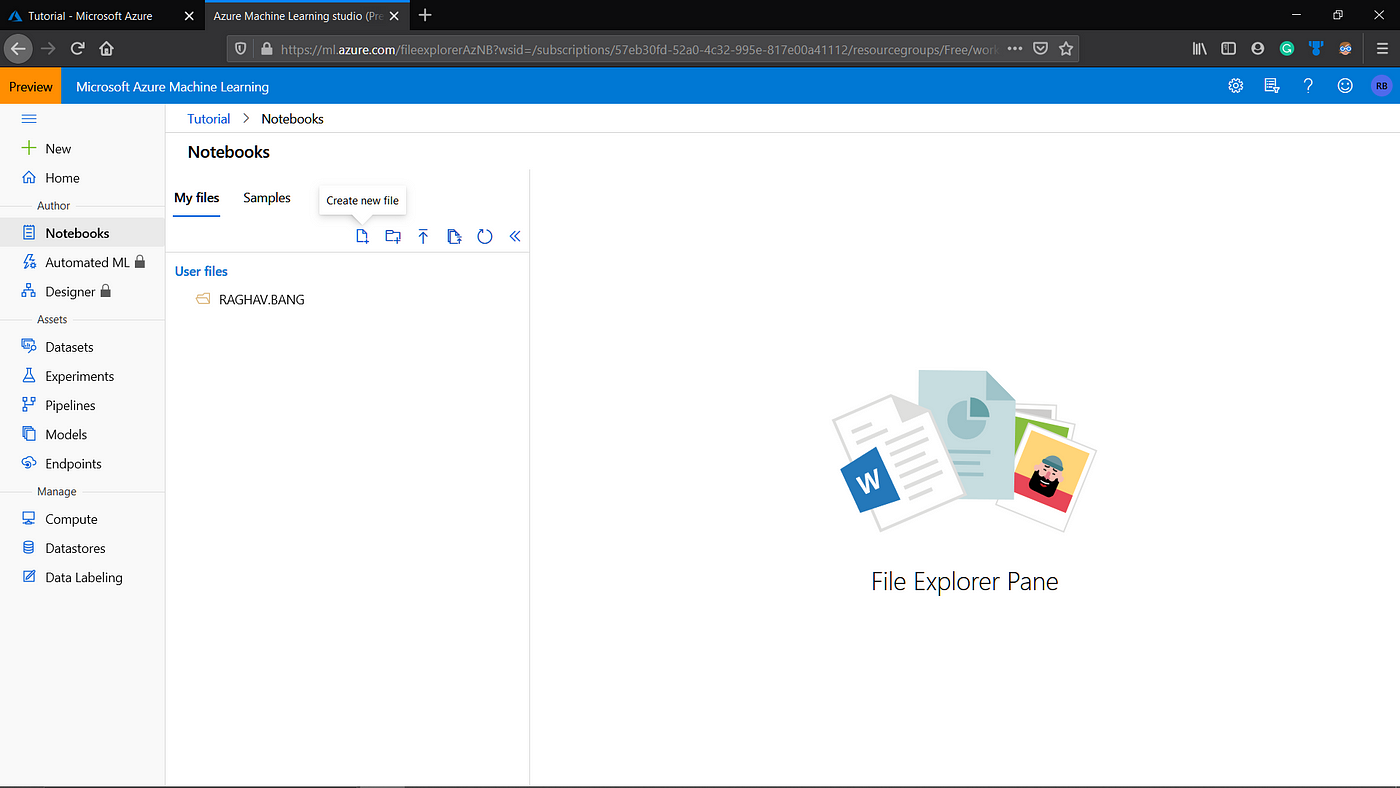Select Notebooks in the sidebar
The image size is (1400, 788).
[x=82, y=233]
